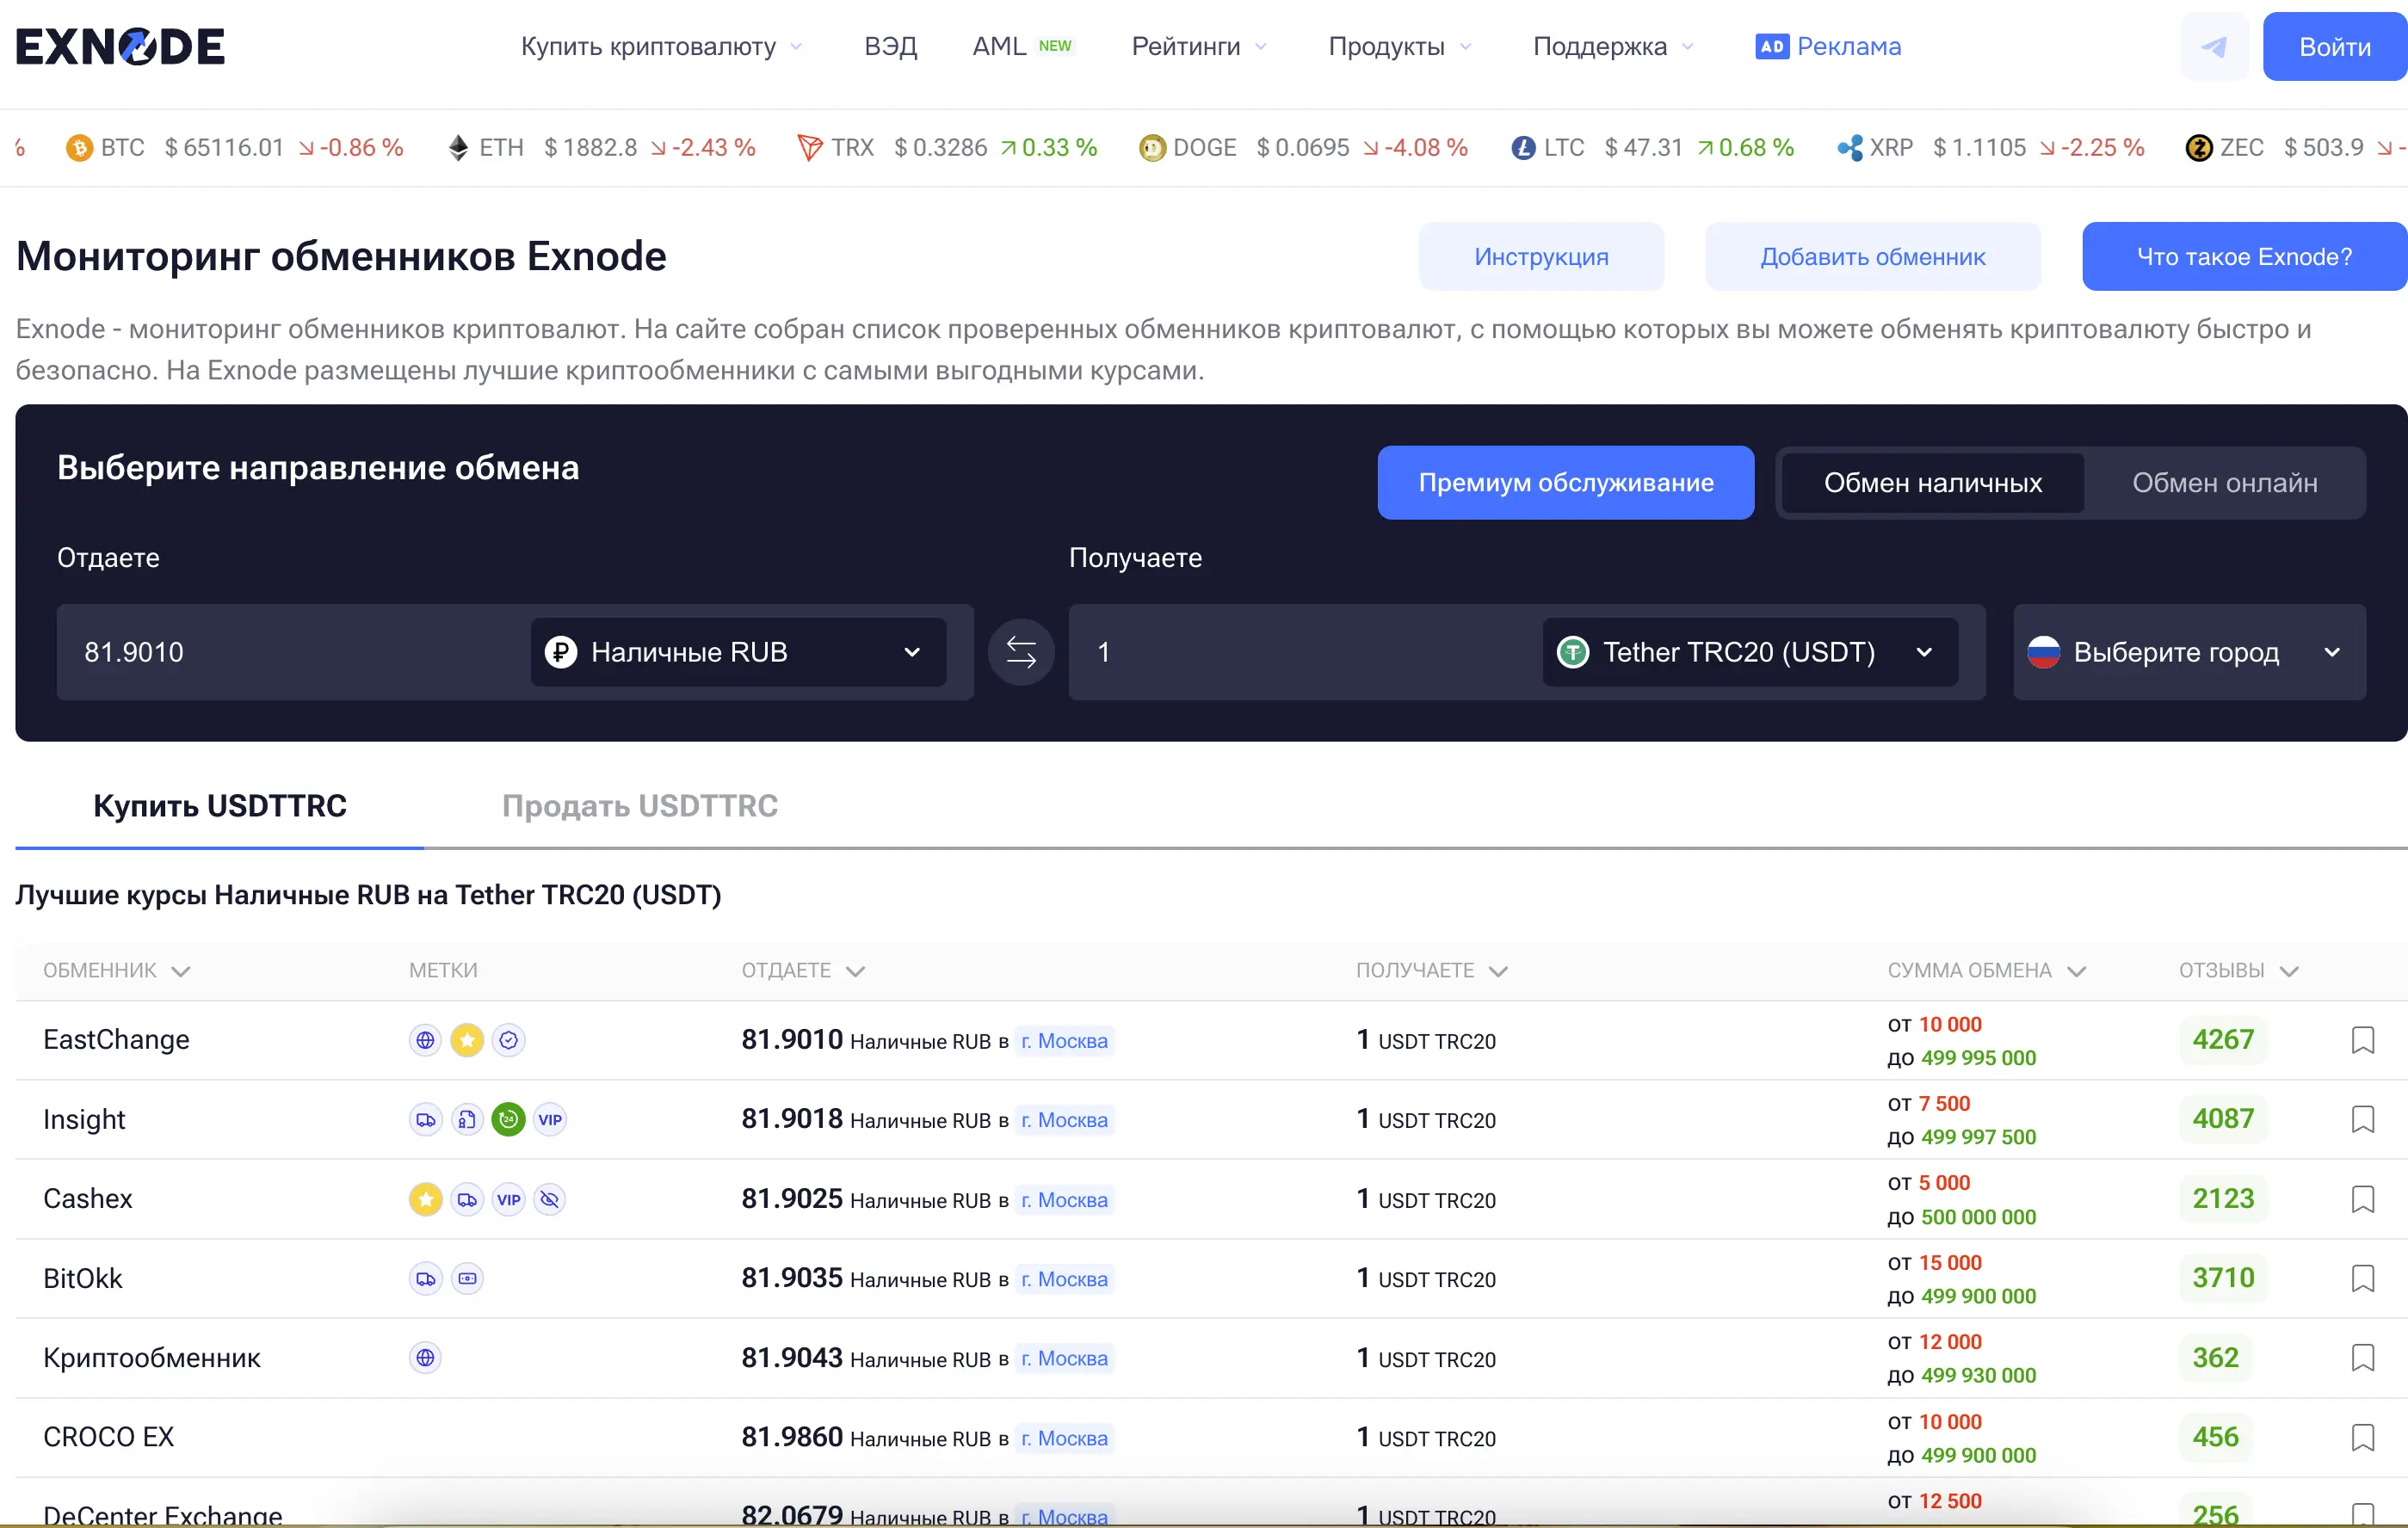Sort by ОТДАЕТЕ column
Screen dimensions: 2408x1528
coord(803,971)
